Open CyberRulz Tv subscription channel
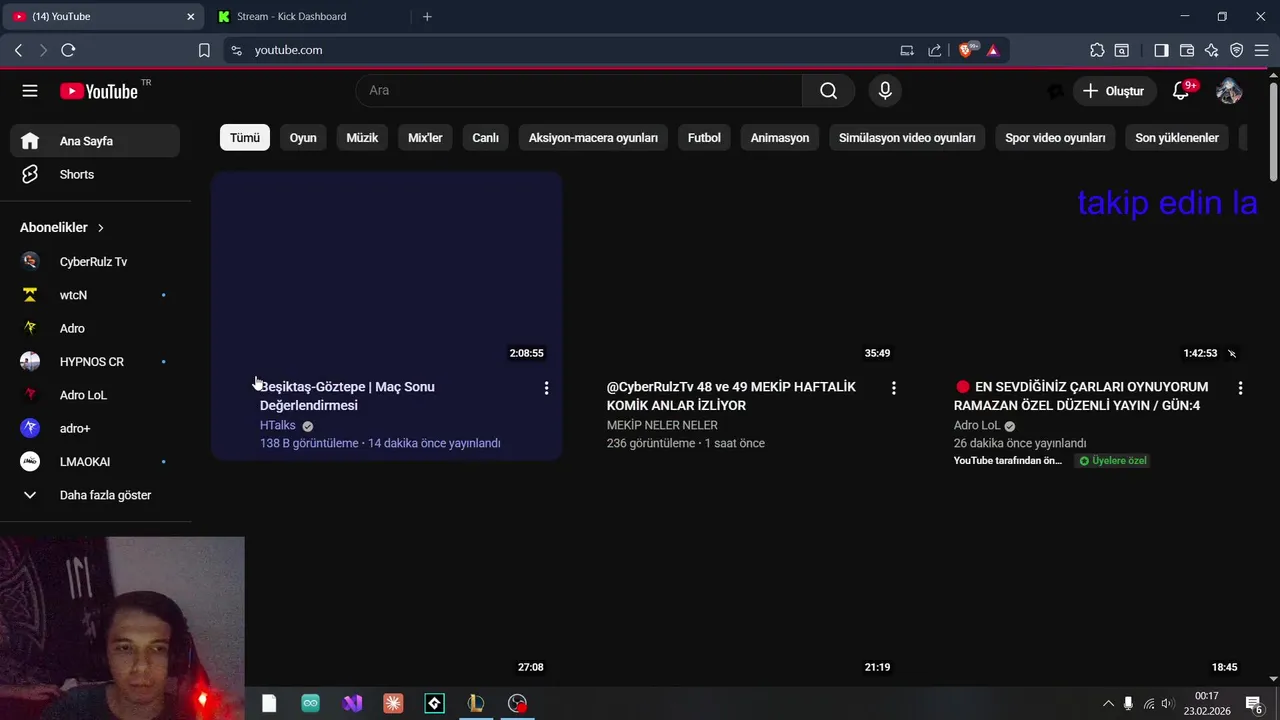This screenshot has height=720, width=1280. click(95, 262)
